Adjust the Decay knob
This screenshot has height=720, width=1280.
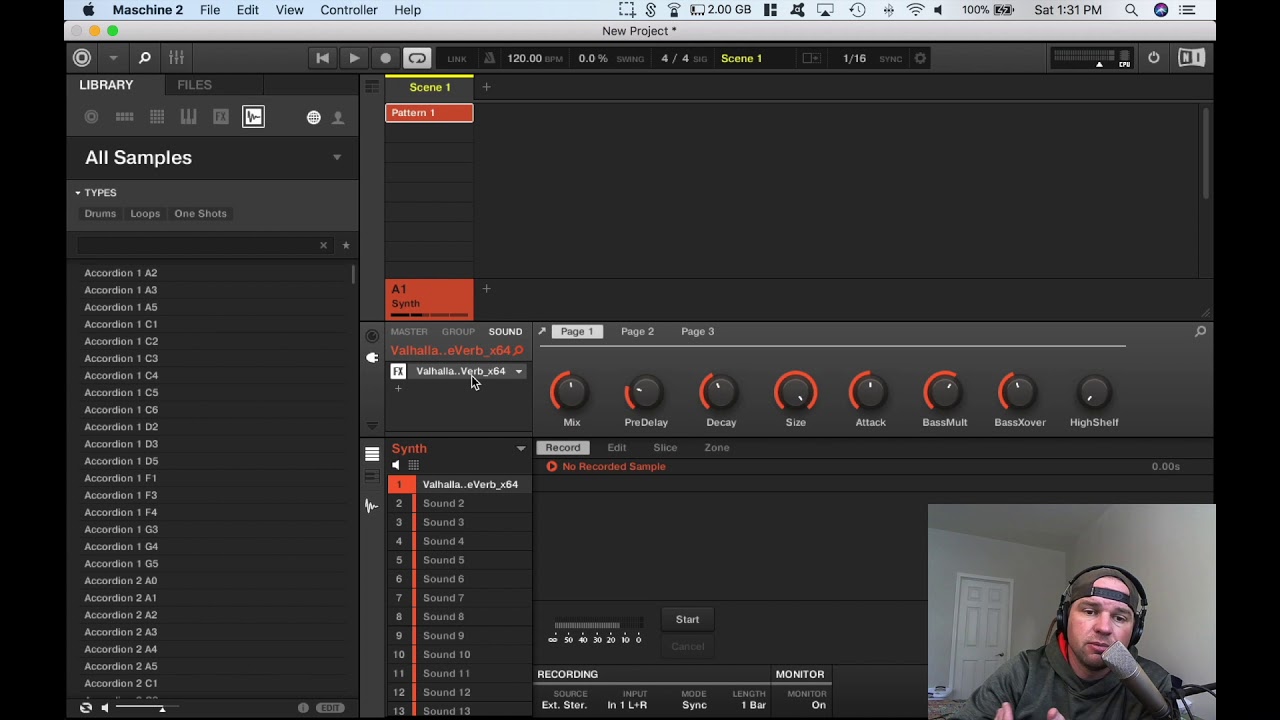(720, 393)
